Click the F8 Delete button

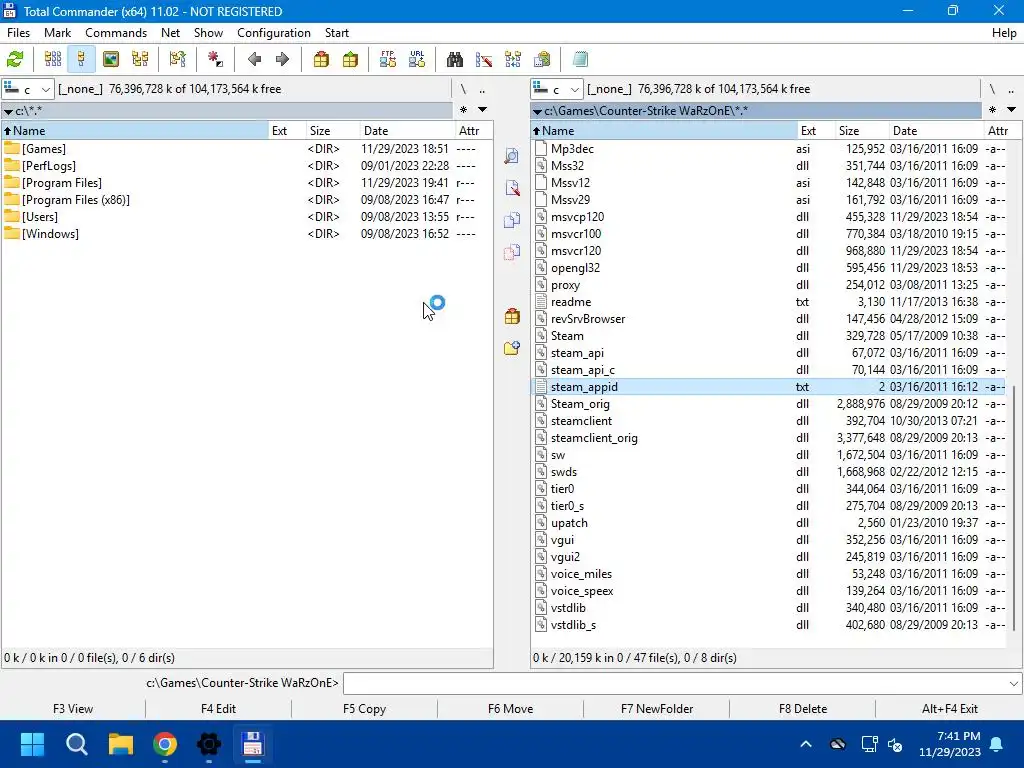[803, 709]
